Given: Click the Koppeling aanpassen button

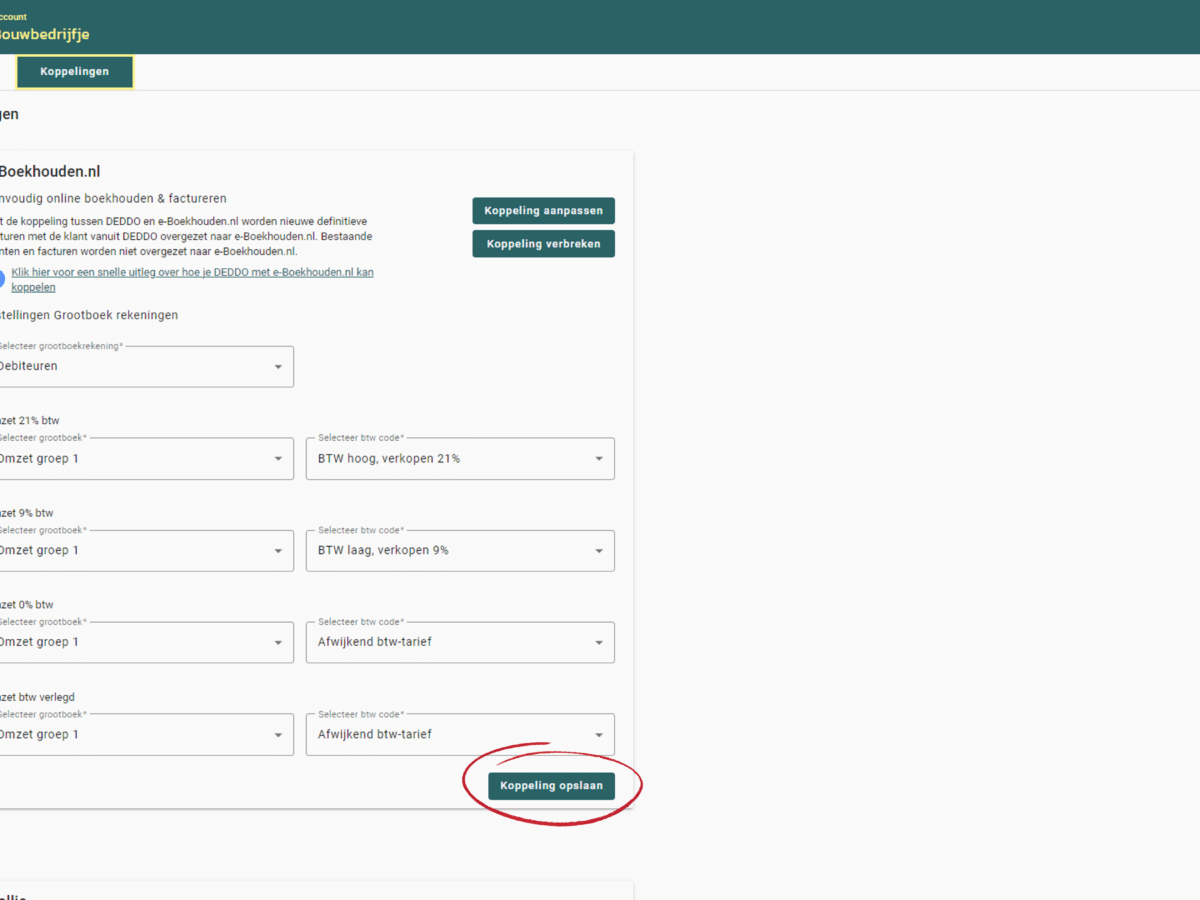Looking at the screenshot, I should [x=543, y=211].
